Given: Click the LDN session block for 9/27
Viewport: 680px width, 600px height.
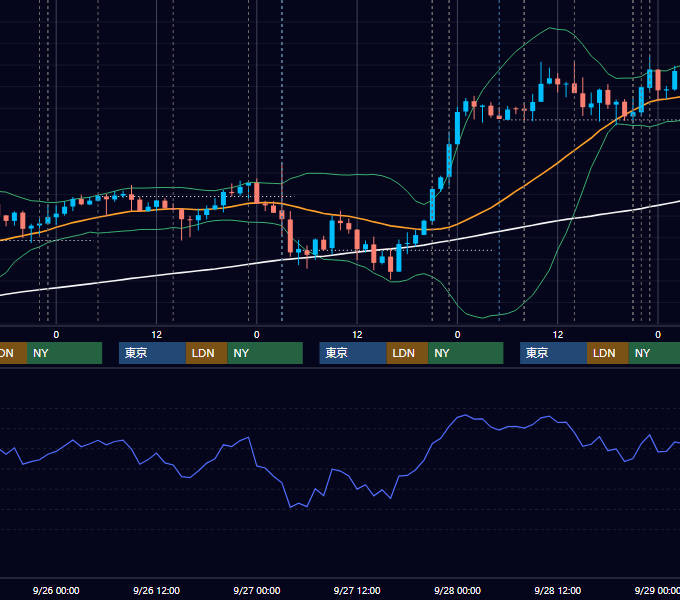Looking at the screenshot, I should click(407, 353).
